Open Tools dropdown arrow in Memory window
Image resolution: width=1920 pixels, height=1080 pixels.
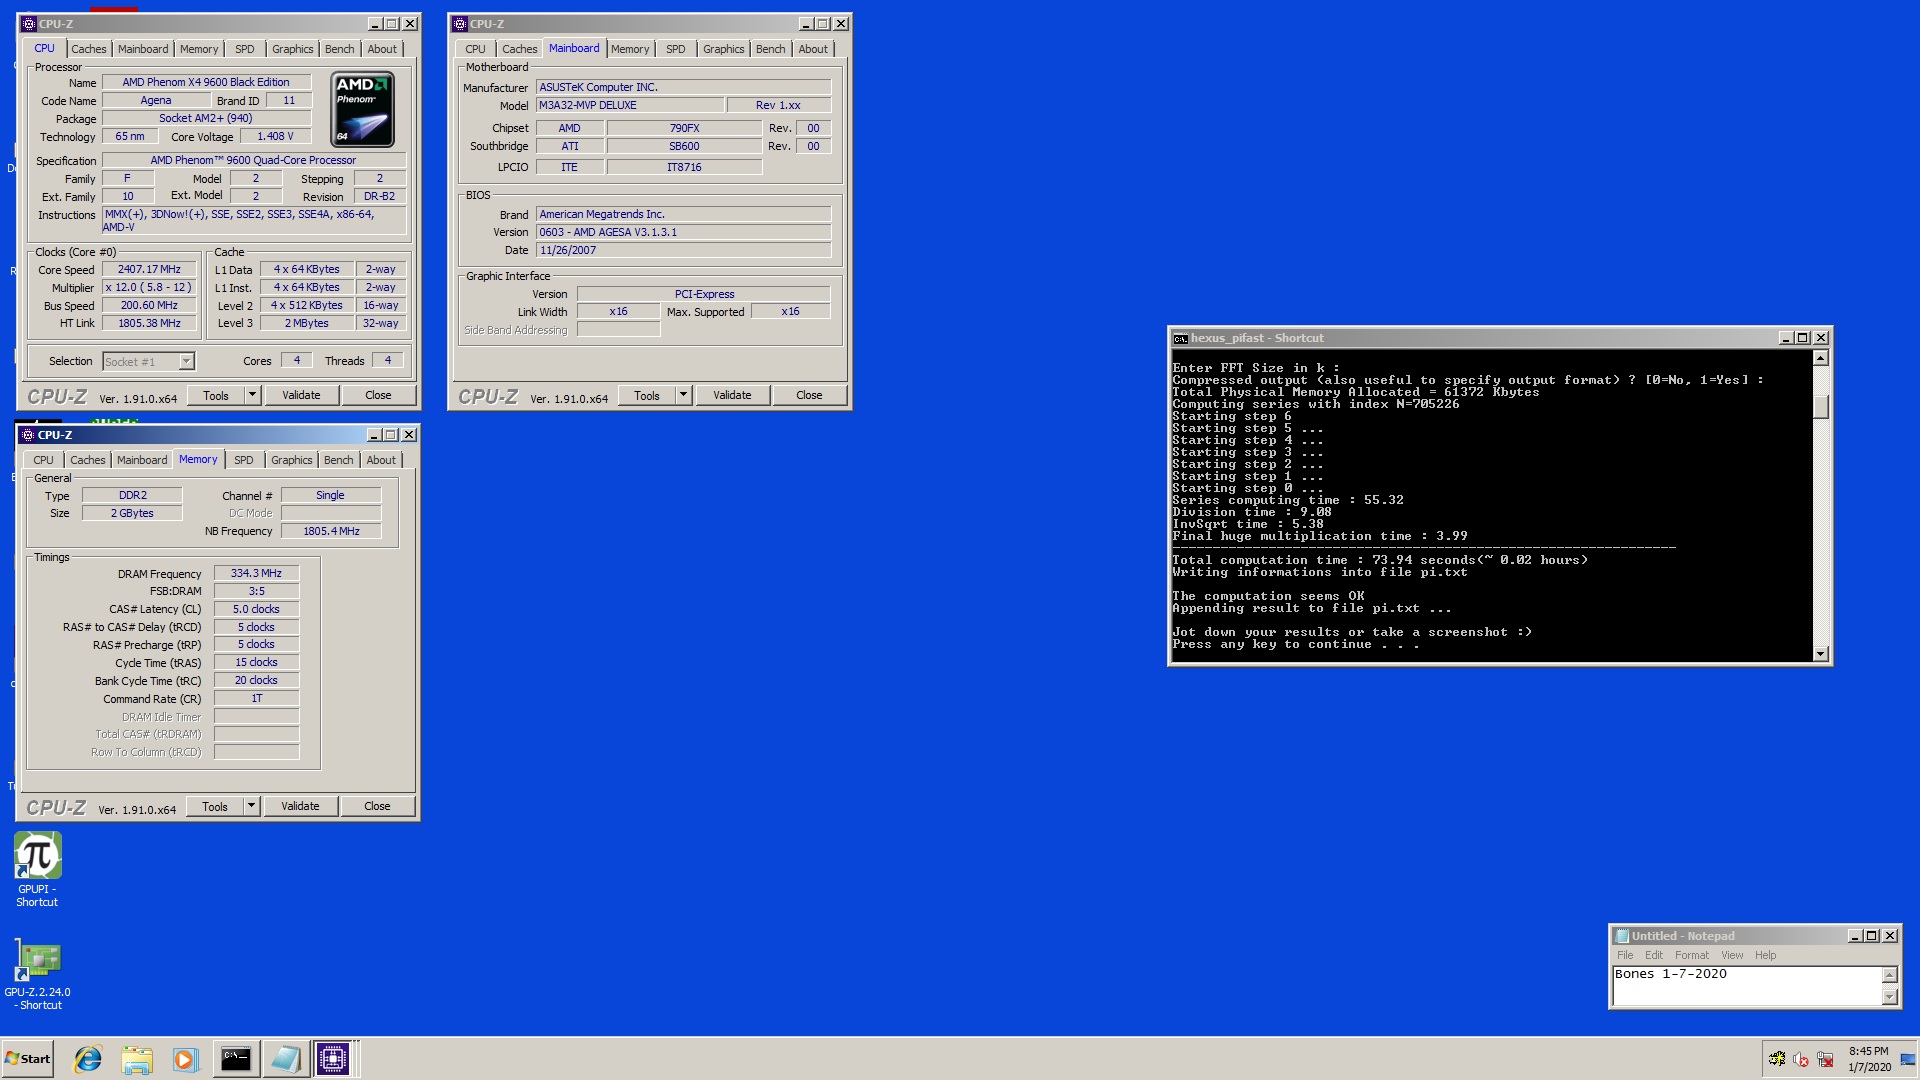coord(251,806)
